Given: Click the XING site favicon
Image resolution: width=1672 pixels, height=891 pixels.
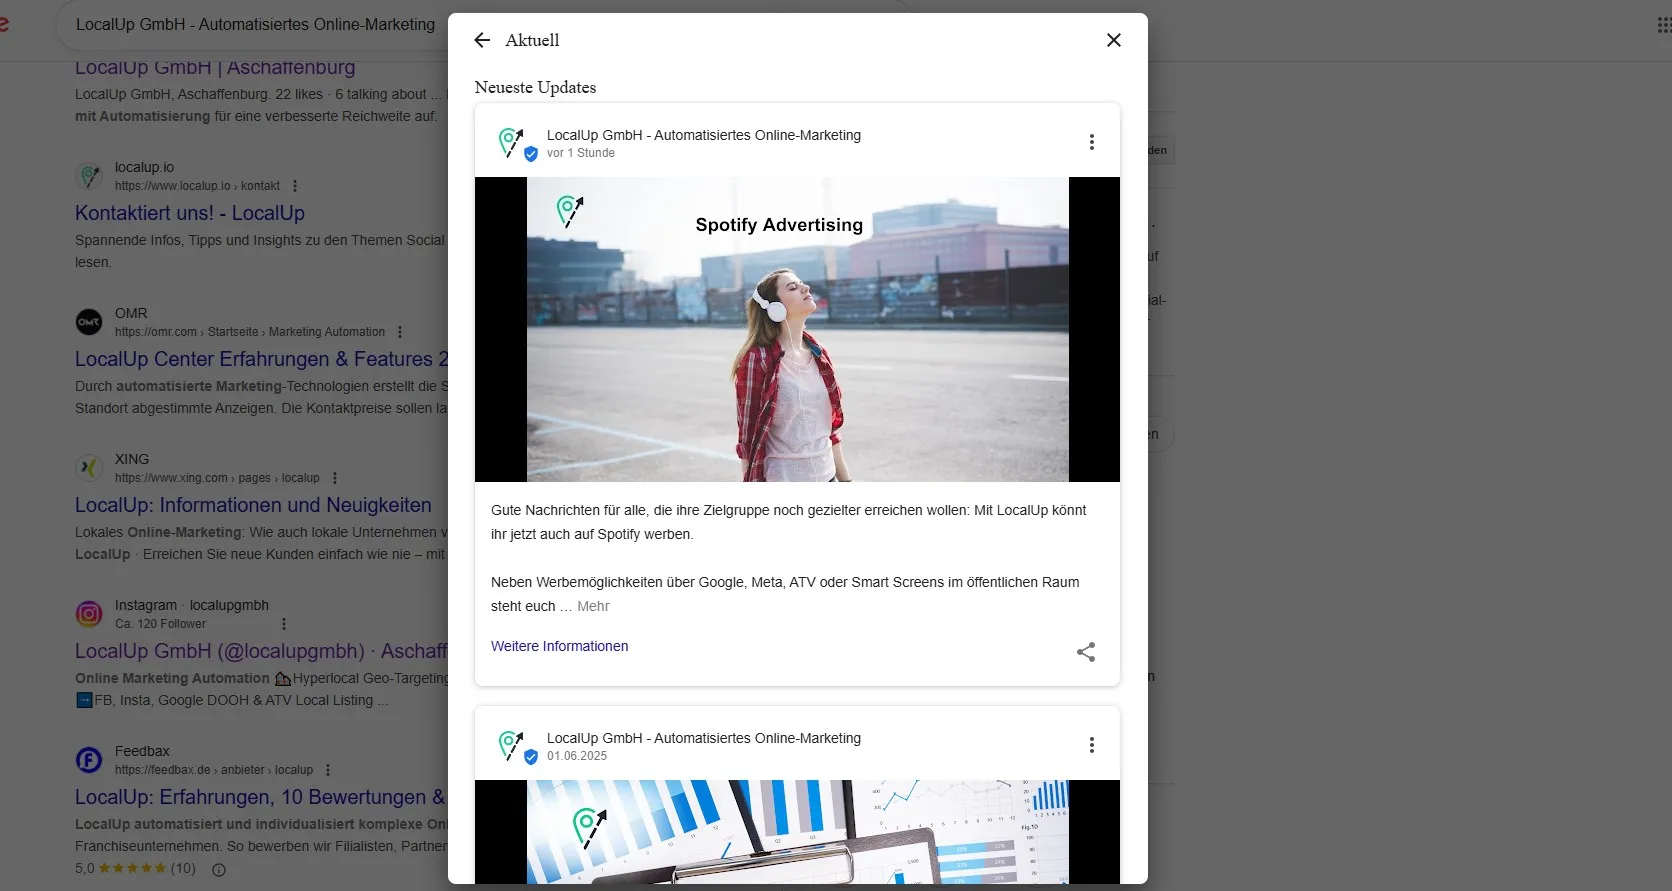Looking at the screenshot, I should point(89,468).
